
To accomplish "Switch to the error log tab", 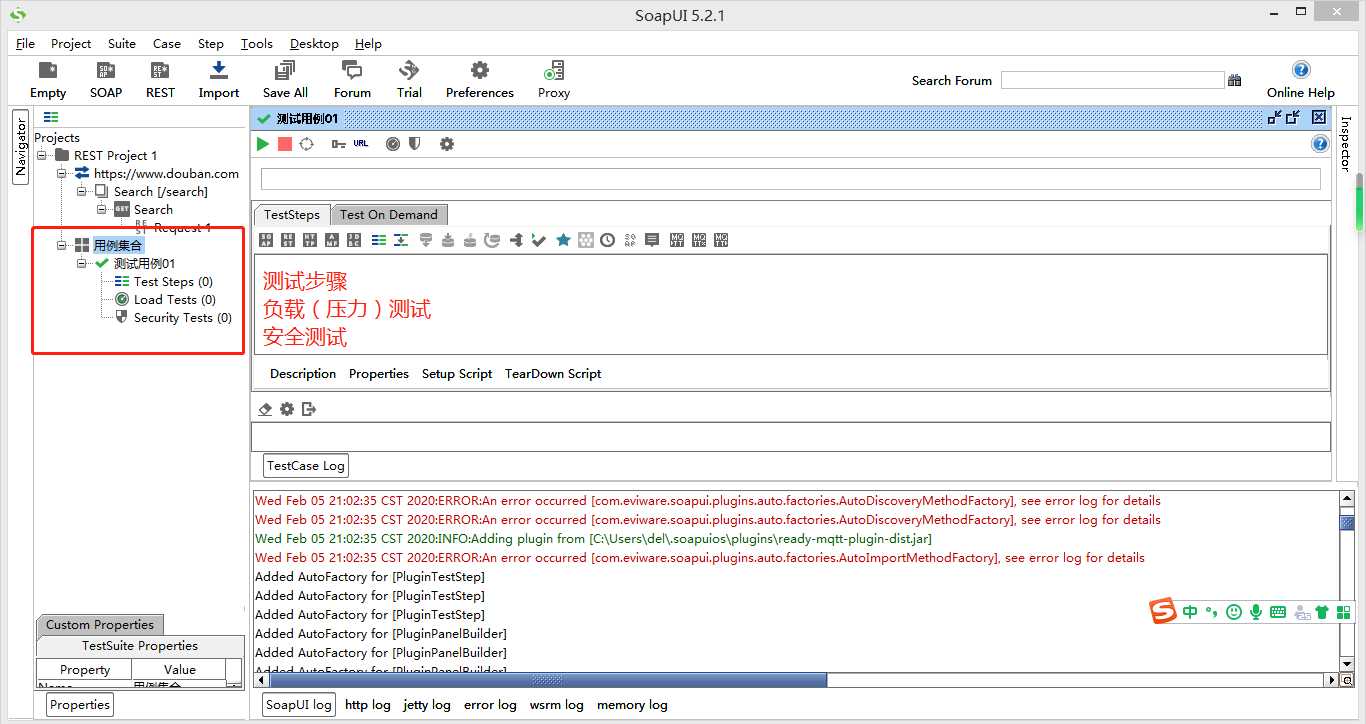I will 490,705.
